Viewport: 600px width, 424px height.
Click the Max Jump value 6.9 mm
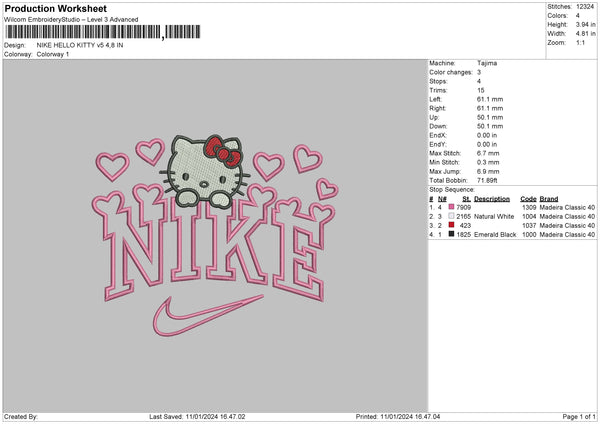pyautogui.click(x=488, y=171)
